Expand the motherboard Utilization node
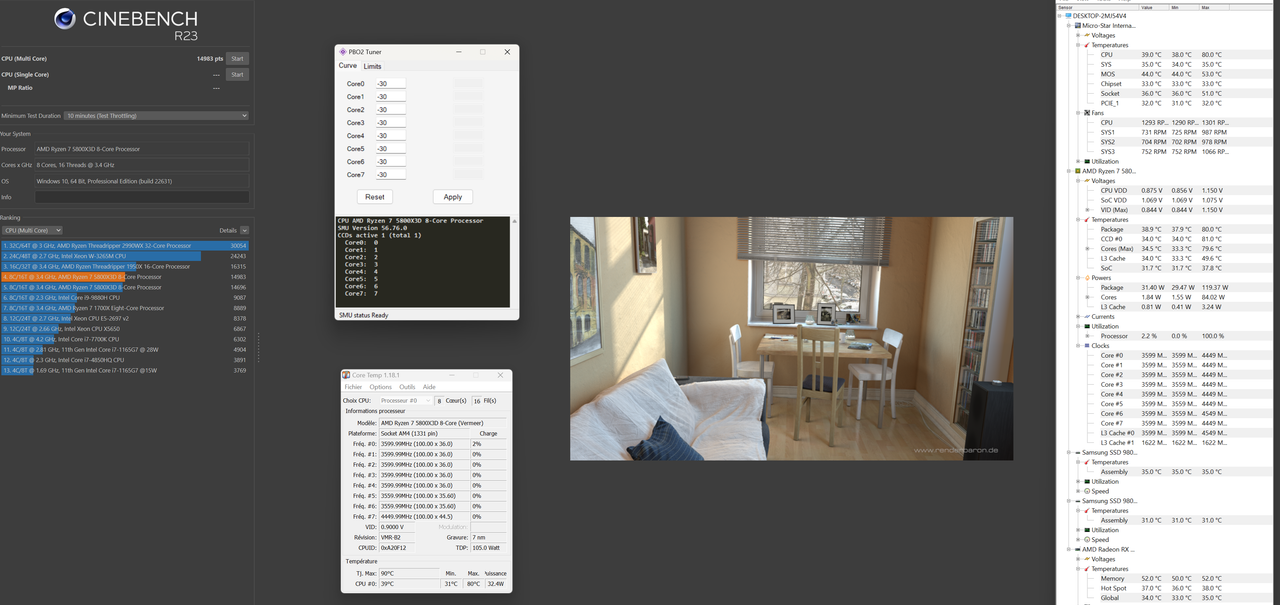The width and height of the screenshot is (1280, 605). (x=1079, y=161)
